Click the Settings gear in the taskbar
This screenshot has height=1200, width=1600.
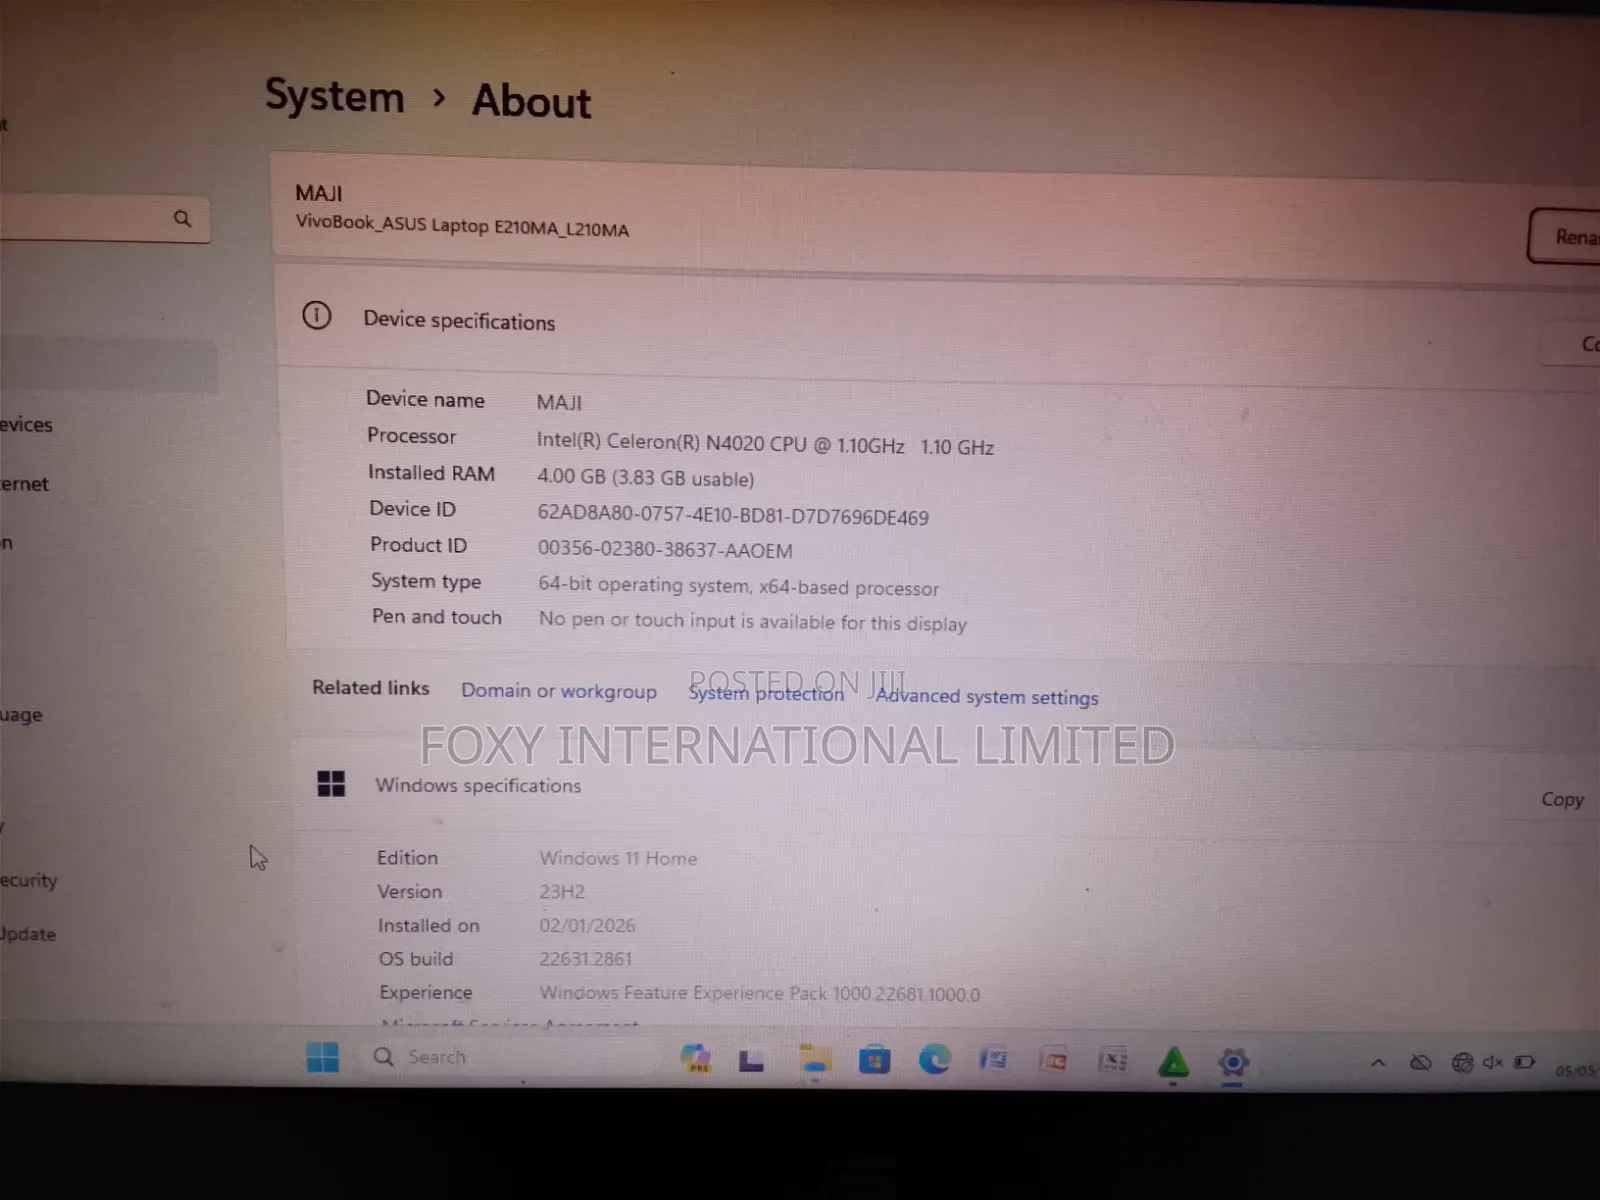[1233, 1062]
